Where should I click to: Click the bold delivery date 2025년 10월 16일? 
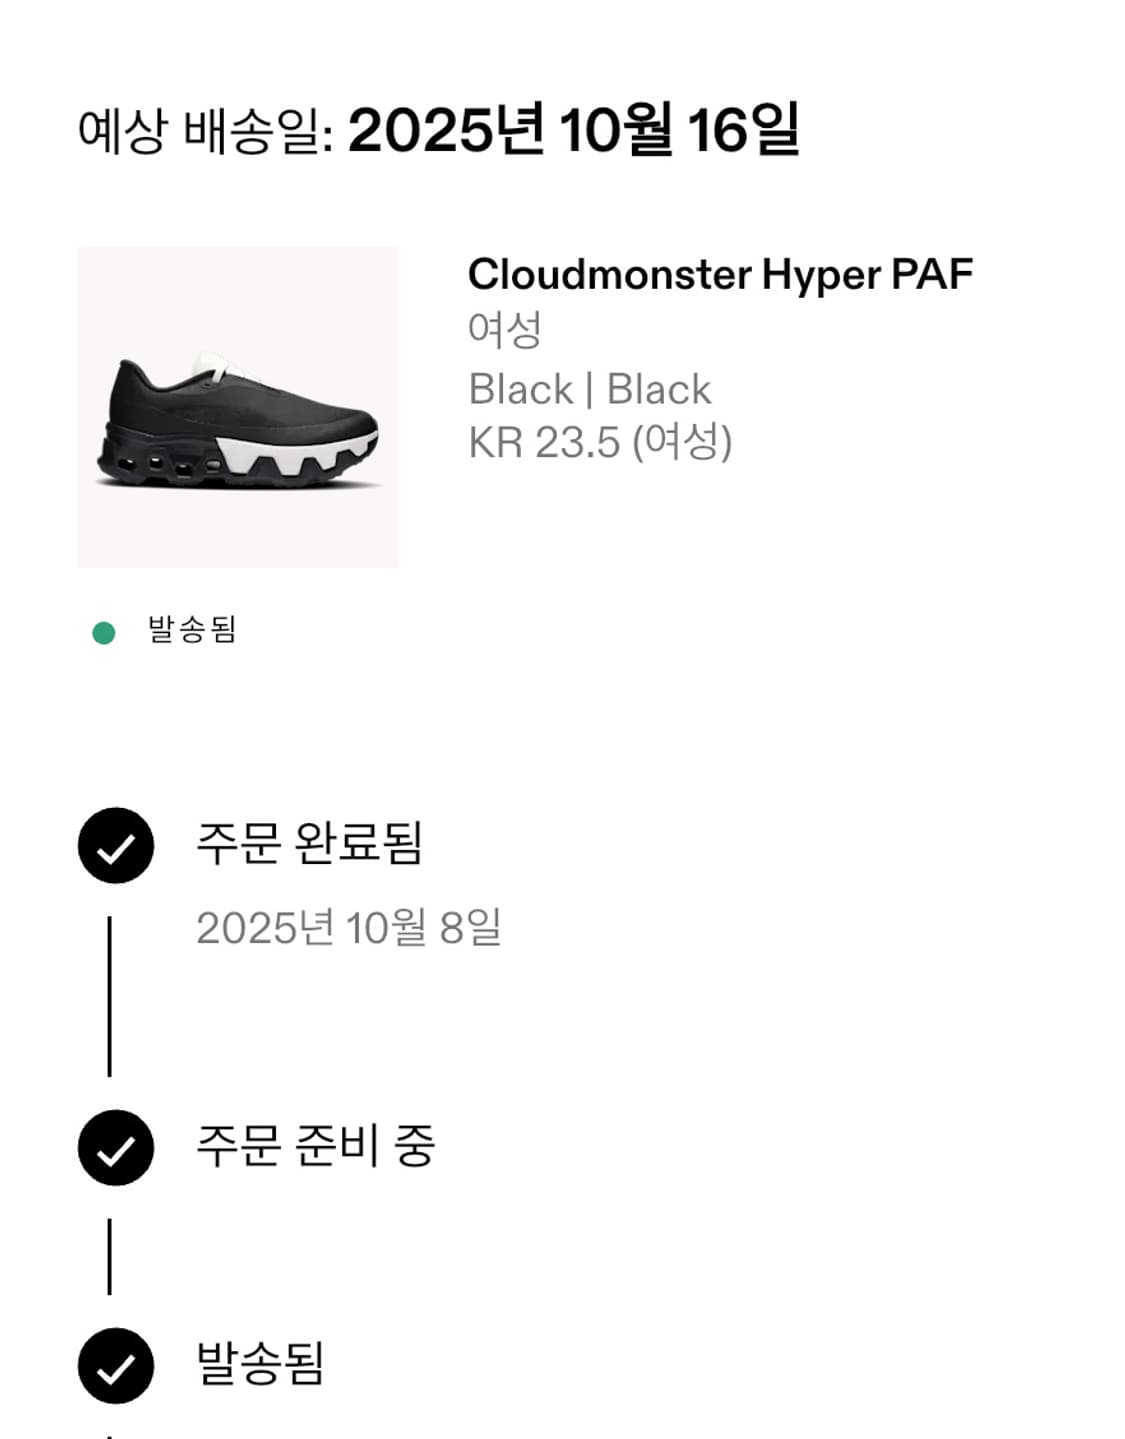point(573,131)
